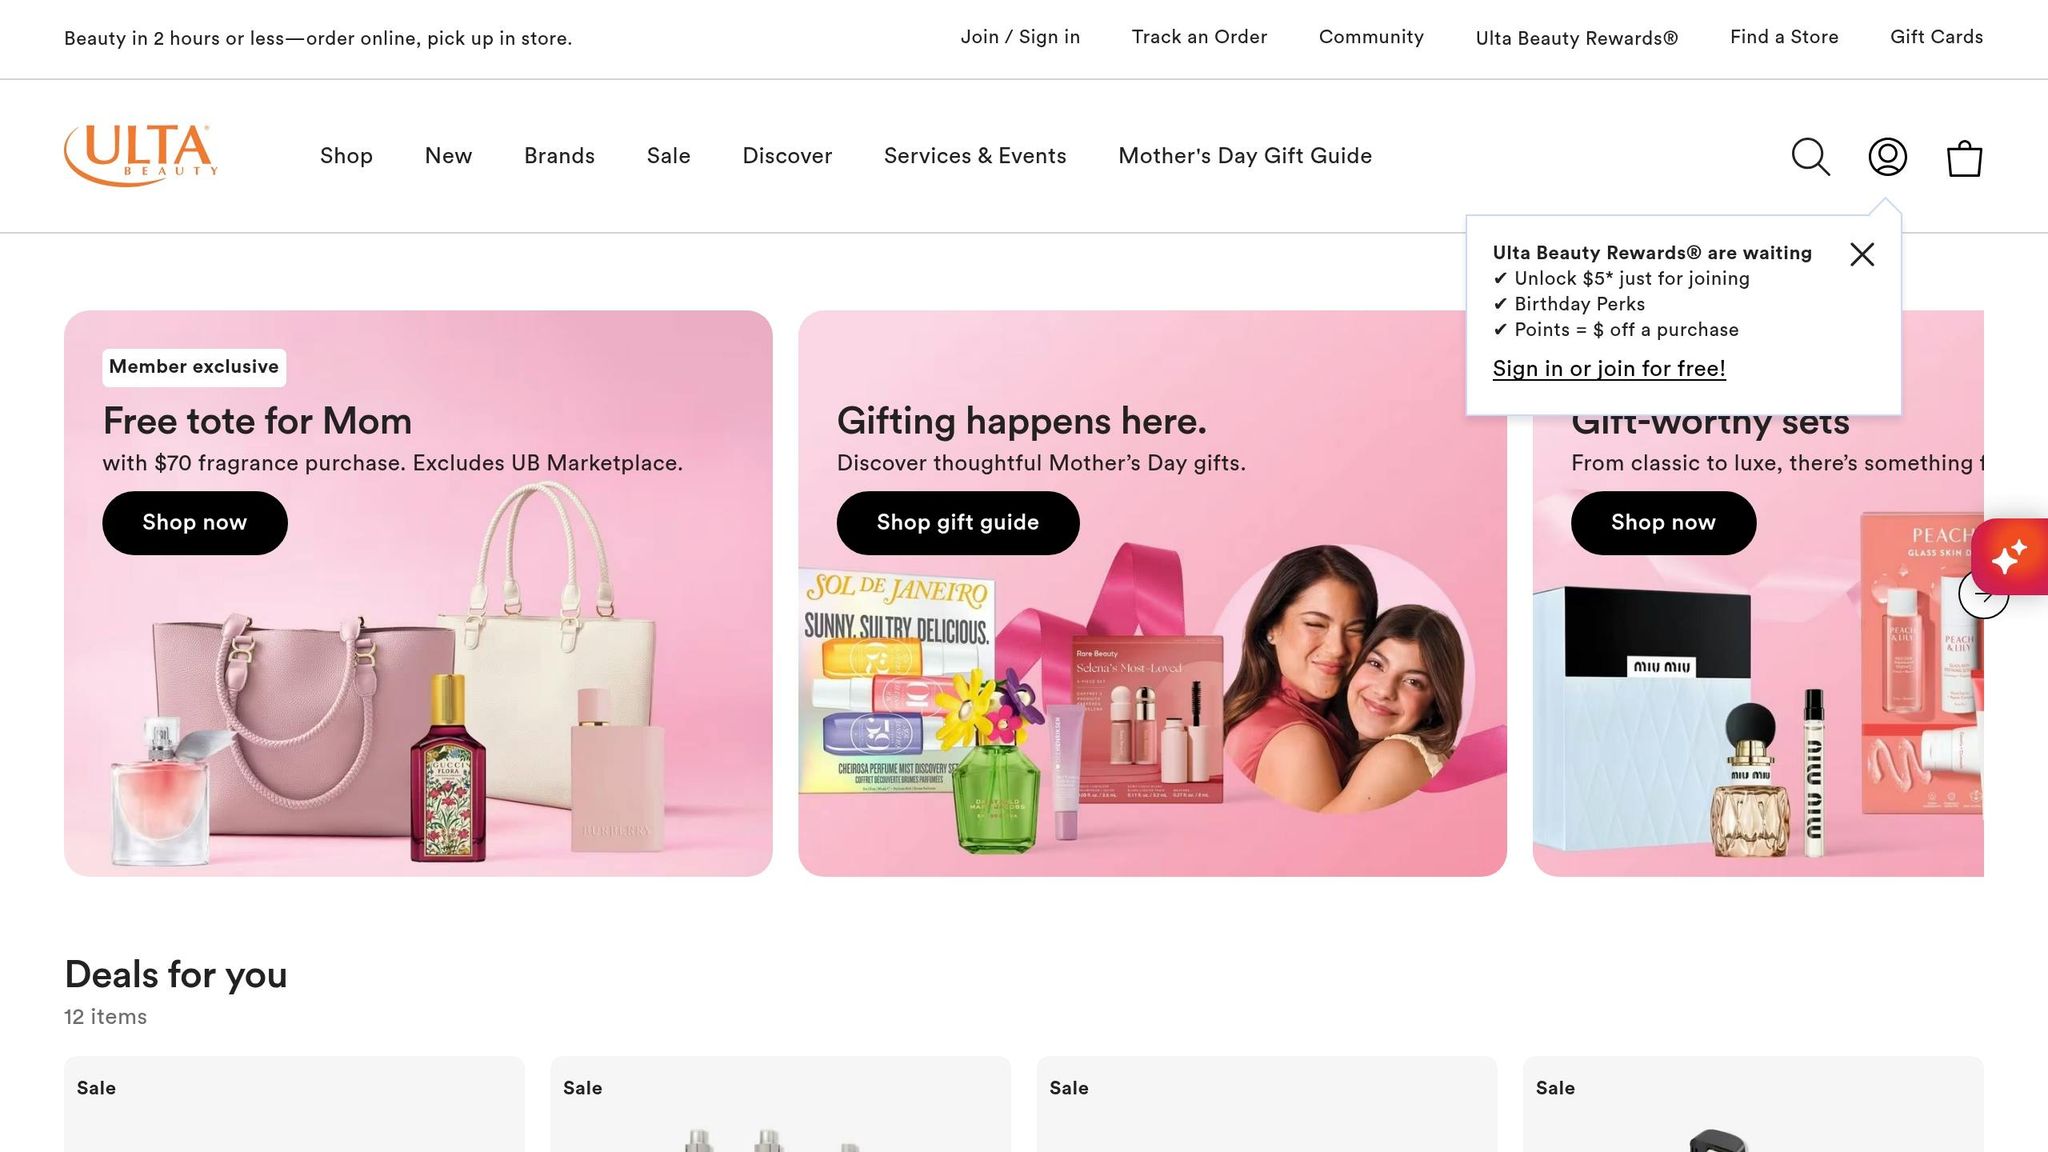This screenshot has width=2048, height=1152.
Task: Open the Services & Events menu
Action: pyautogui.click(x=975, y=156)
